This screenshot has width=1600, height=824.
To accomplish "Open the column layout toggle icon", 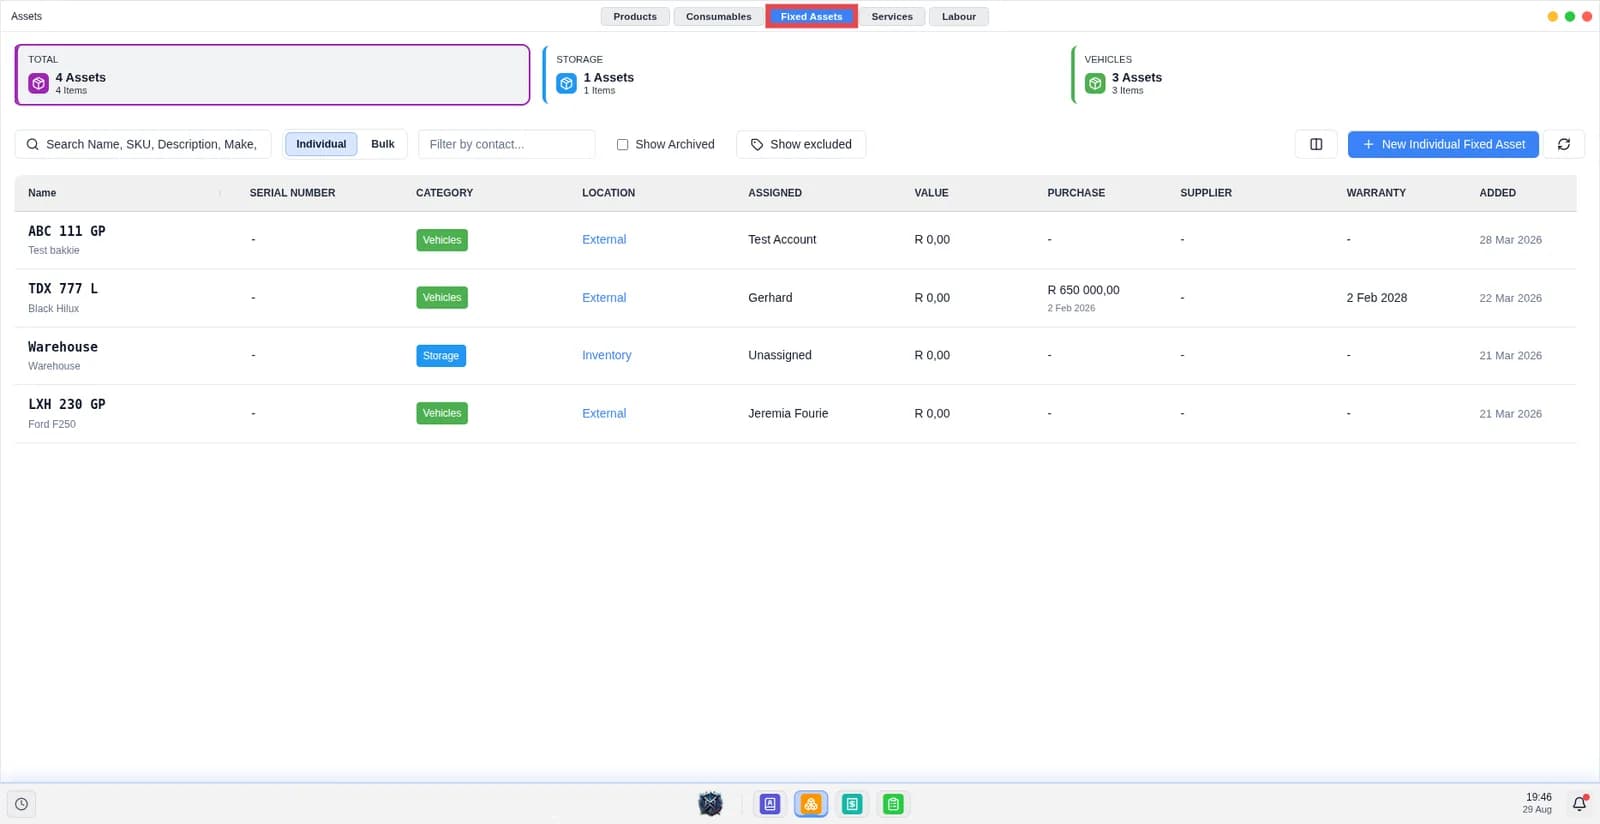I will coord(1316,144).
